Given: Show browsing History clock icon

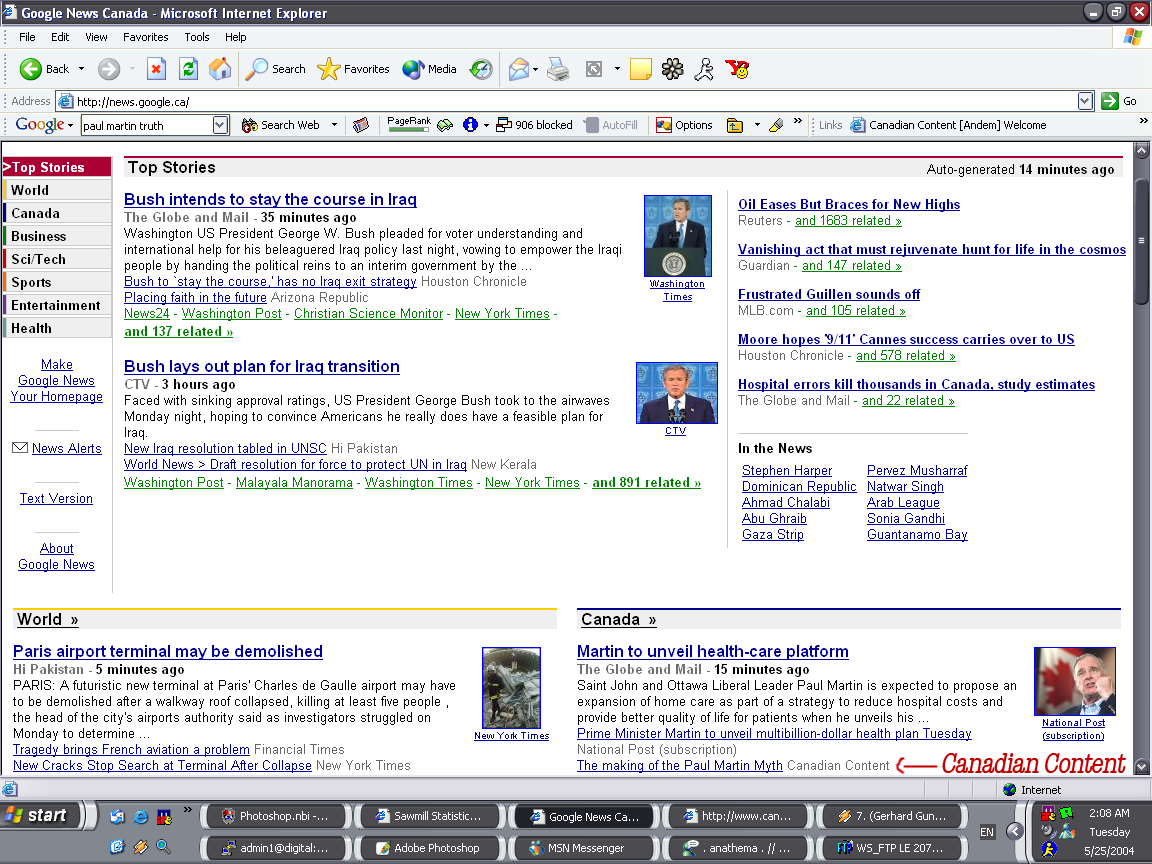Looking at the screenshot, I should click(481, 69).
